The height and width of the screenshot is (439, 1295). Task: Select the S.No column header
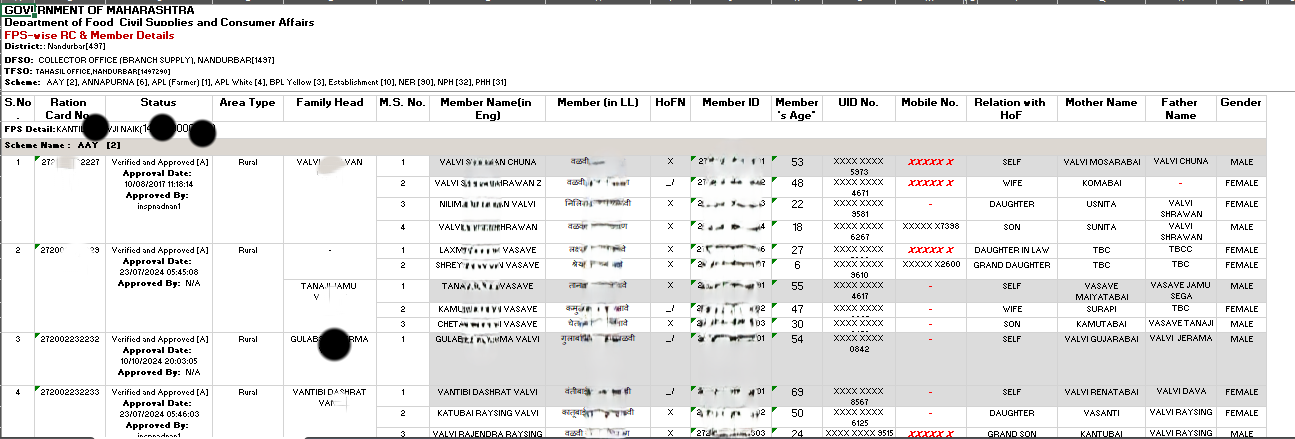[17, 108]
